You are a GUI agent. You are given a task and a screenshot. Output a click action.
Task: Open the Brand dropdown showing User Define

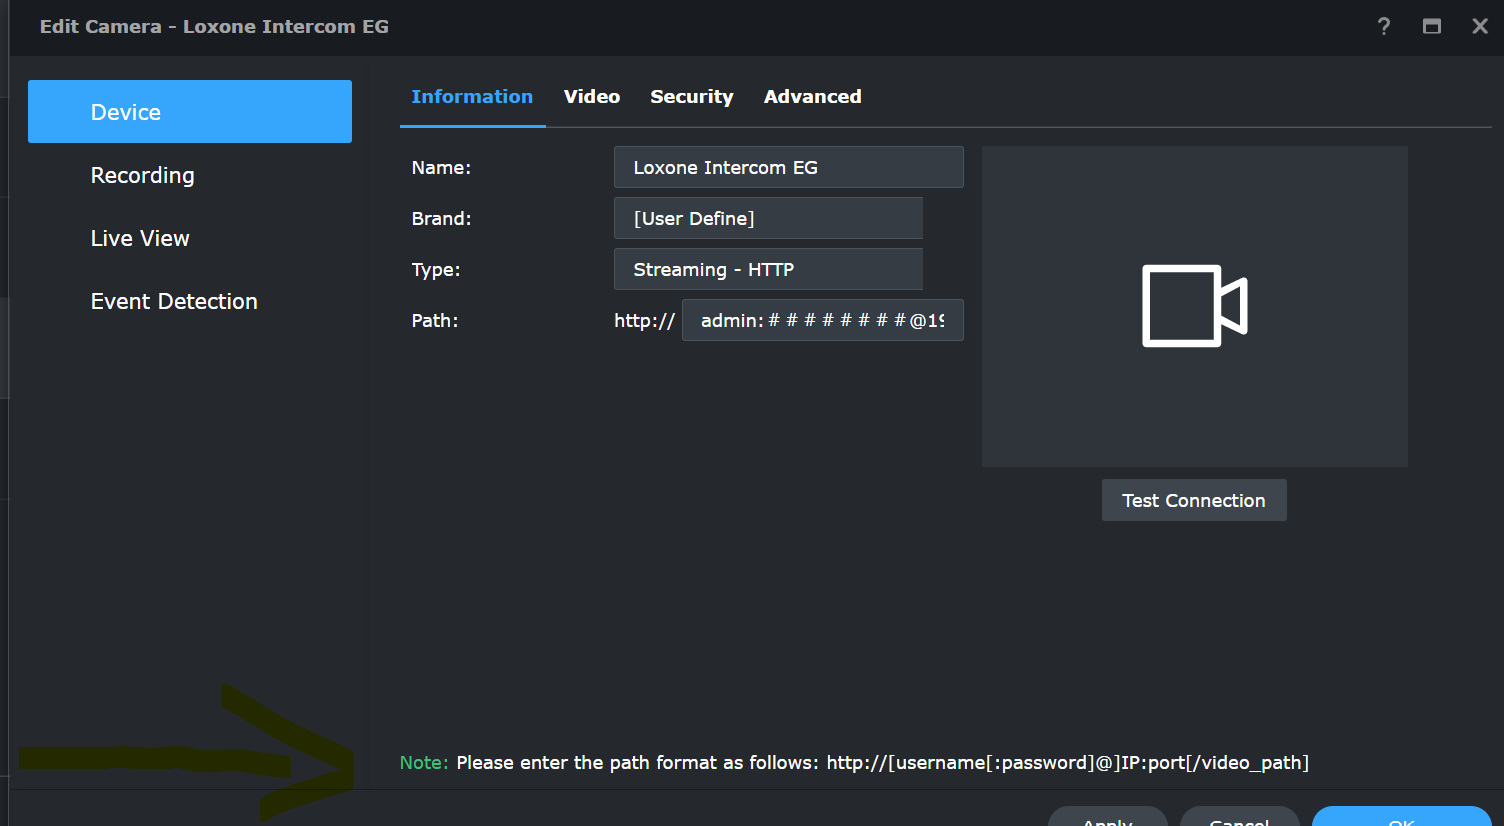[x=768, y=218]
